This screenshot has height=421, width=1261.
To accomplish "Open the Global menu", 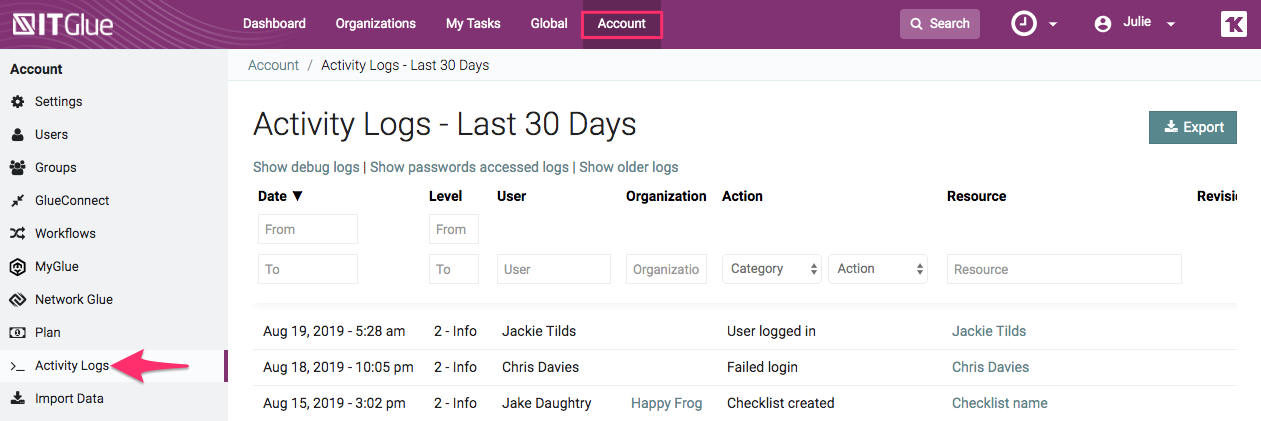I will (x=549, y=24).
